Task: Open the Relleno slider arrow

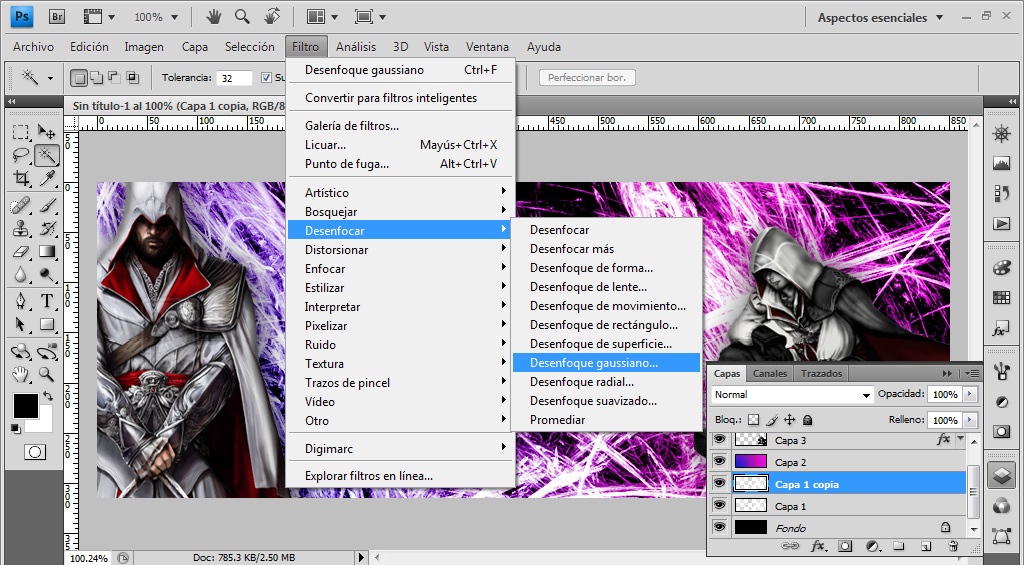Action: 970,420
